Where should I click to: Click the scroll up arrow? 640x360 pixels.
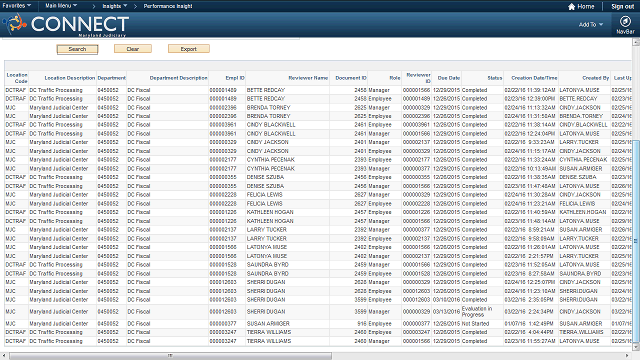click(636, 42)
